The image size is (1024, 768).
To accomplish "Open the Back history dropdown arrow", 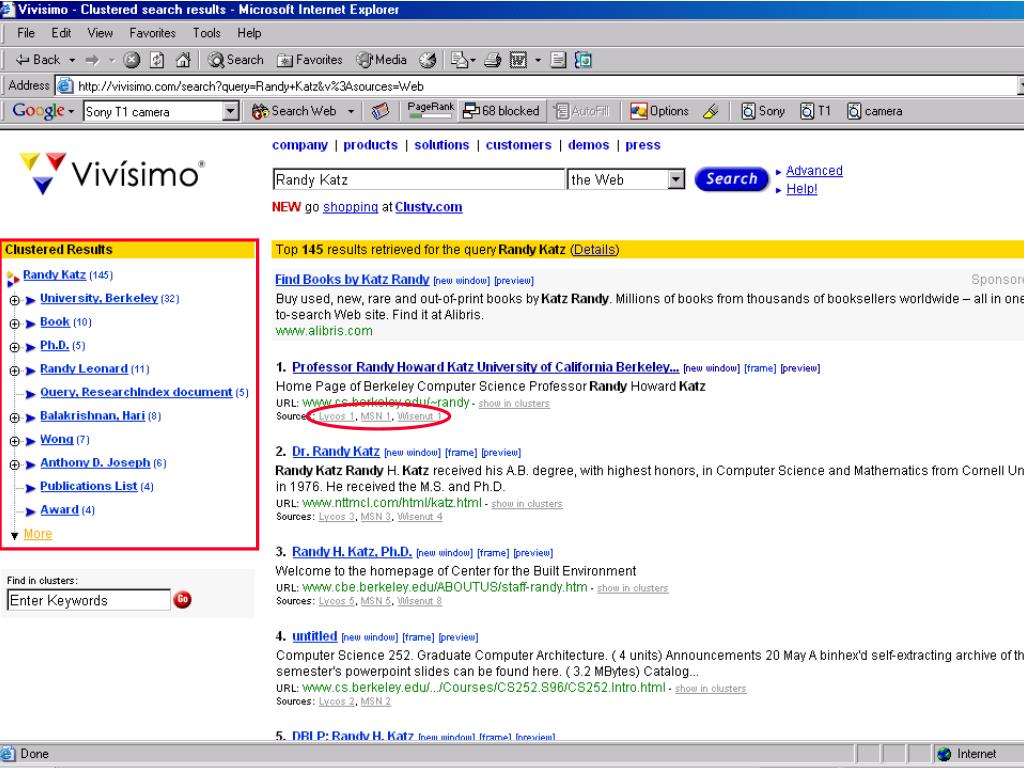I will click(72, 60).
